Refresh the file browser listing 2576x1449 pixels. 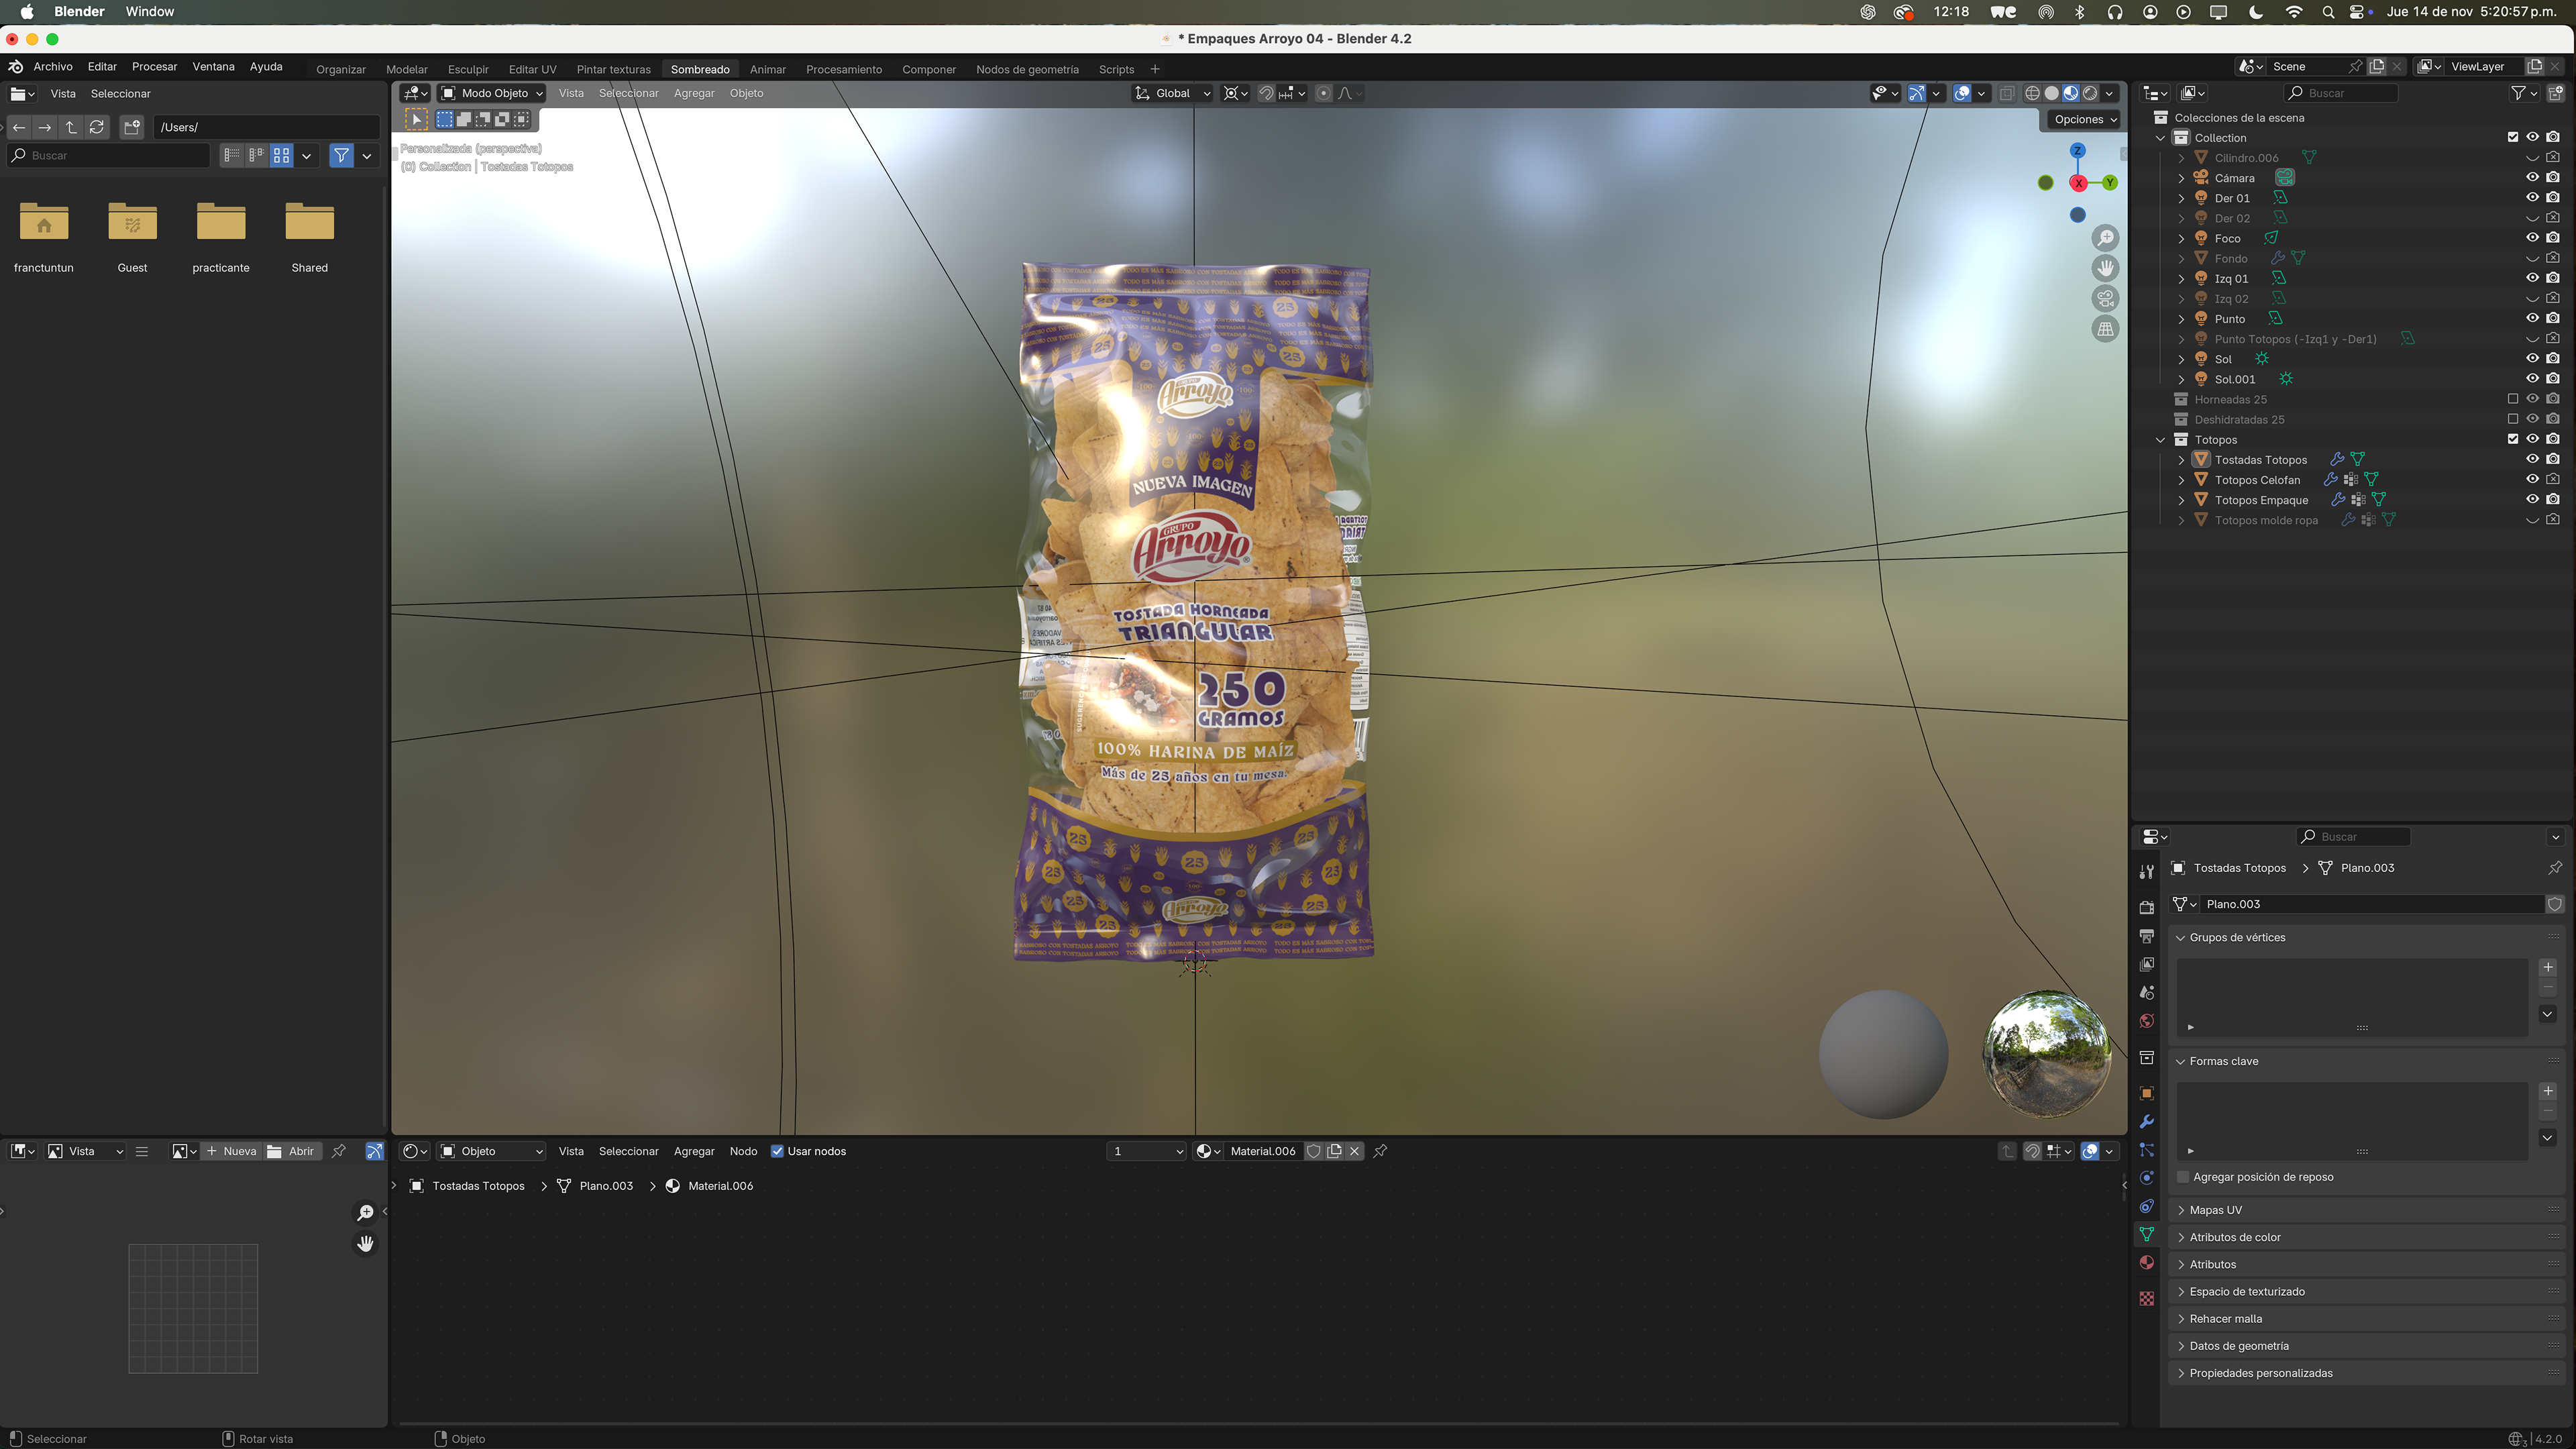tap(97, 127)
